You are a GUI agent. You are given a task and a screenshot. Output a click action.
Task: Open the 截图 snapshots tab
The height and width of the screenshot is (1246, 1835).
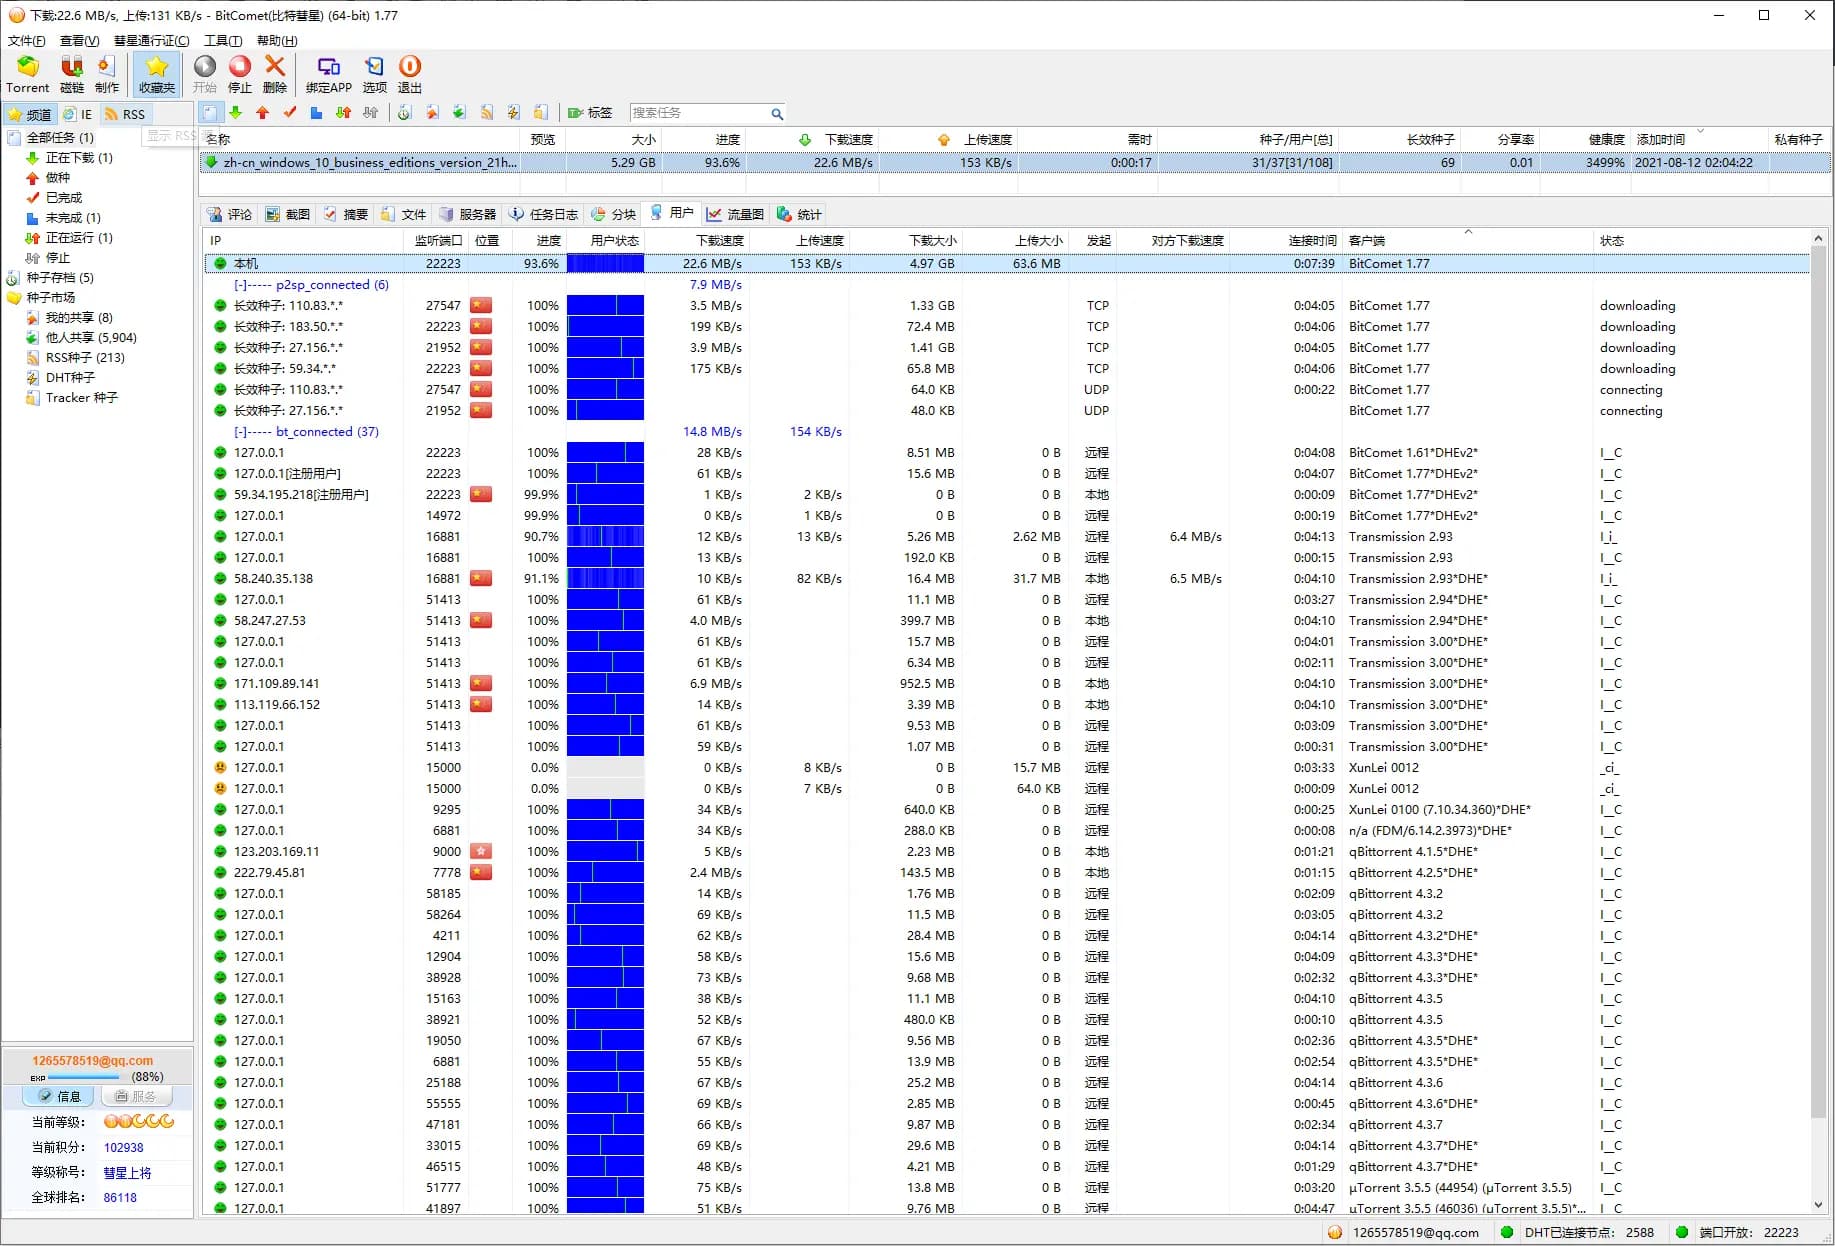tap(288, 214)
